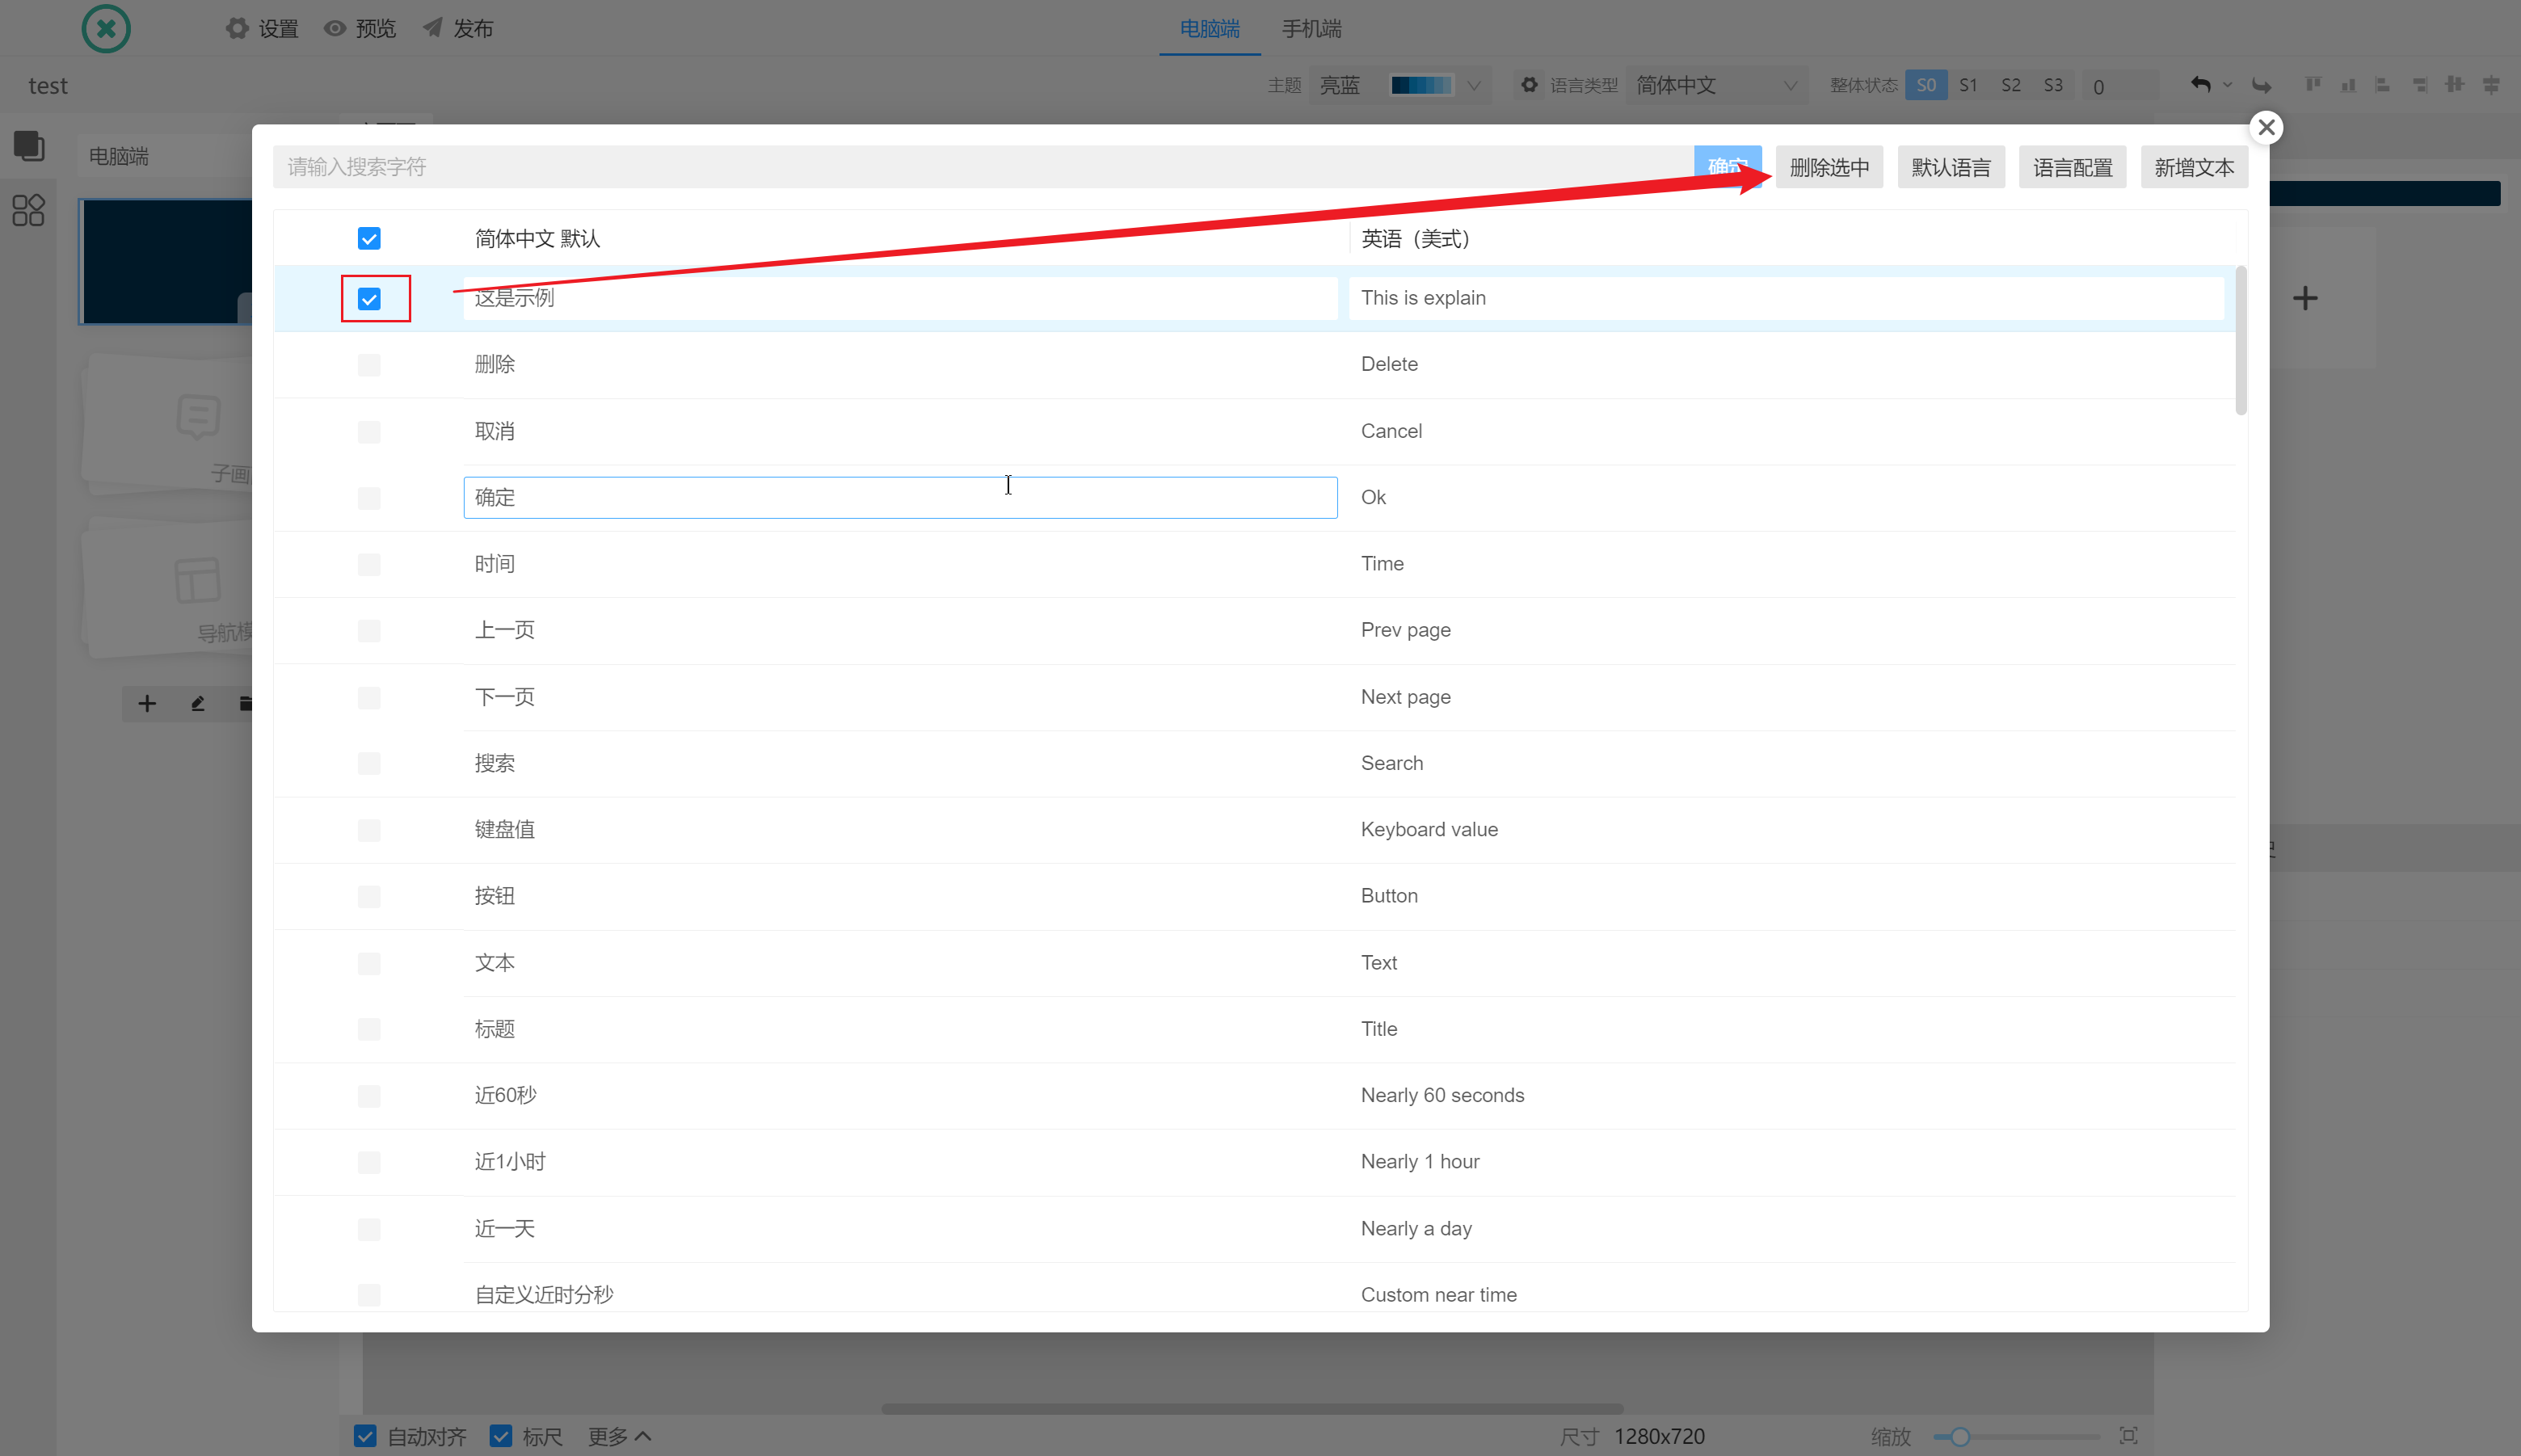Click the This is explain field
Screen dimensions: 2521x1456
(x=1786, y=298)
